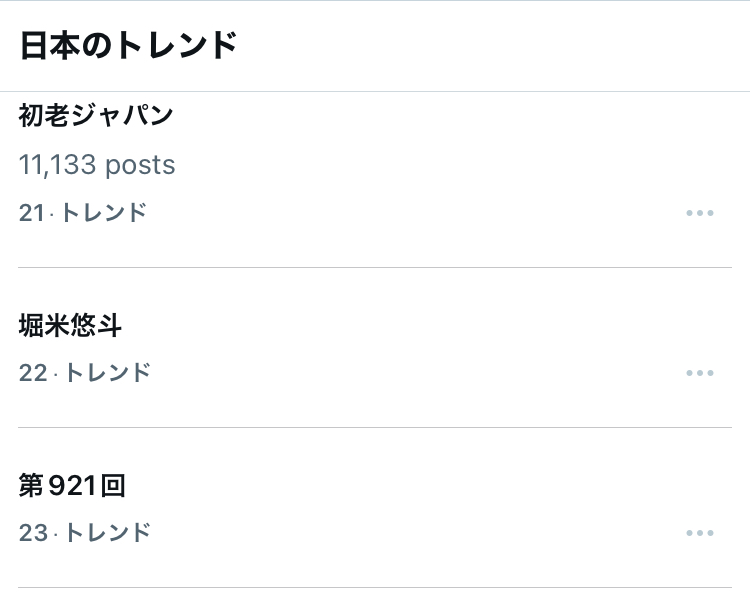Click the 日本のトレンド header title
Image resolution: width=750 pixels, height=605 pixels.
coord(128,46)
